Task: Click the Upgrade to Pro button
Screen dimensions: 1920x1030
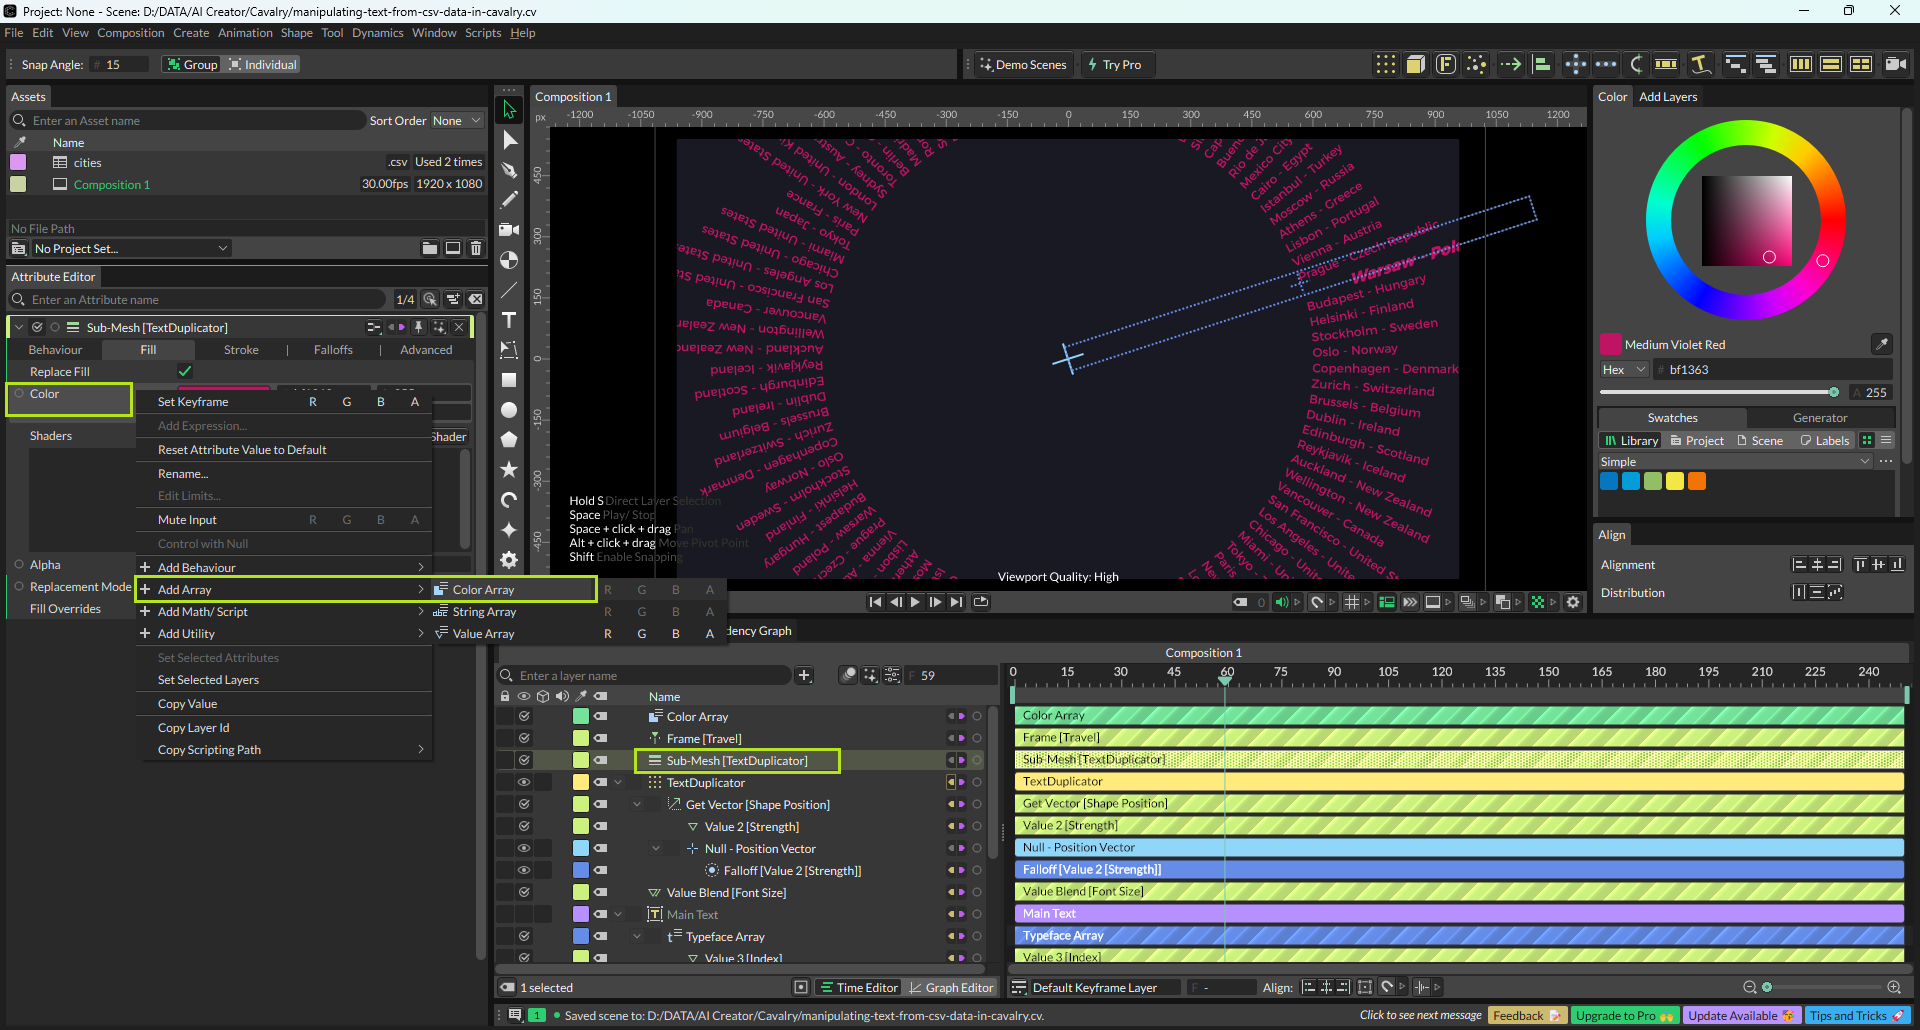Action: pyautogui.click(x=1623, y=1015)
